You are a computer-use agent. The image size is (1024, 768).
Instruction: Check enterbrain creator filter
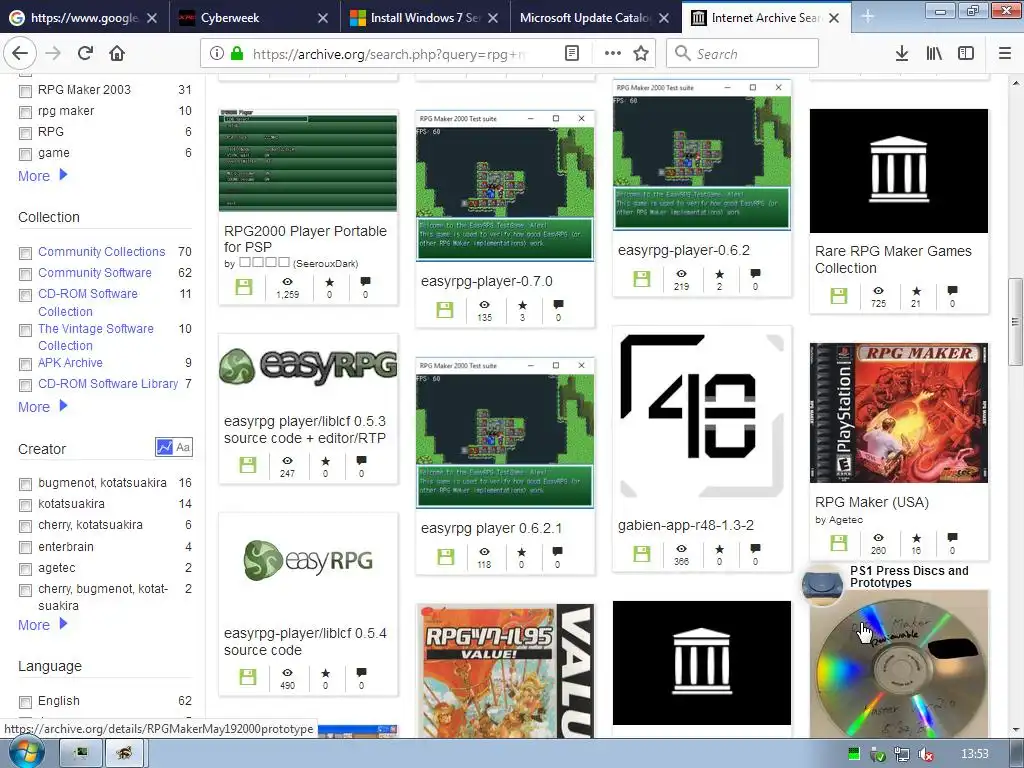(25, 547)
